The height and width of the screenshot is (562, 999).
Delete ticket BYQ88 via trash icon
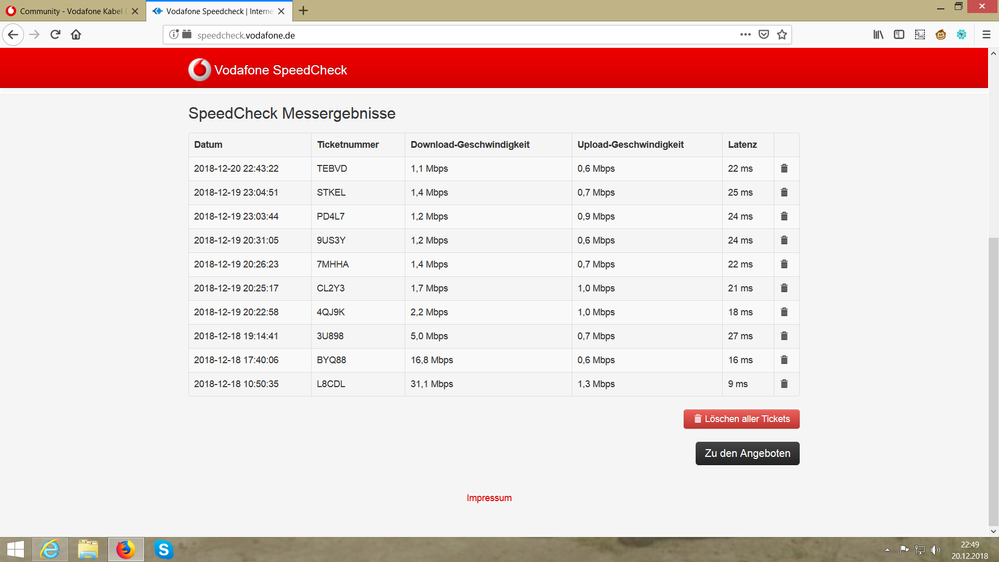pyautogui.click(x=784, y=360)
